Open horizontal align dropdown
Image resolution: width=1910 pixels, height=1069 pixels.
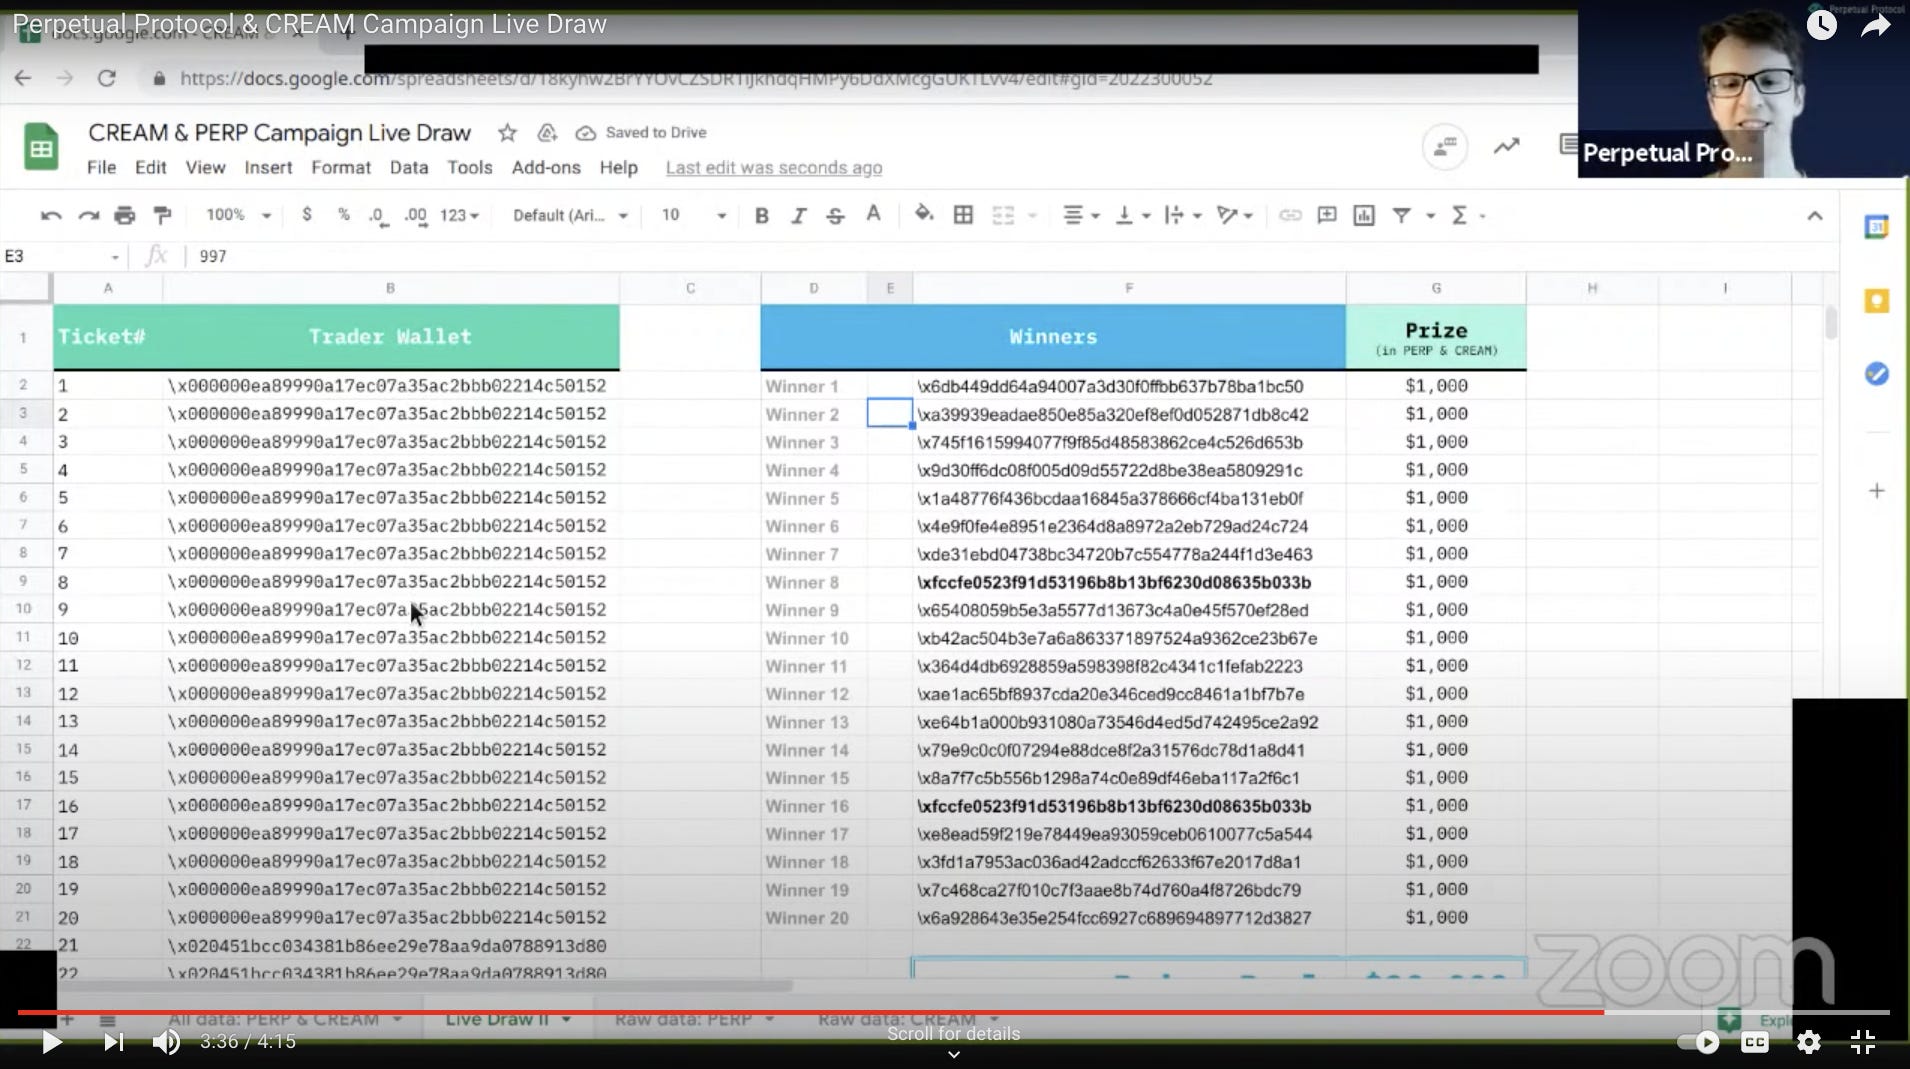pyautogui.click(x=1080, y=215)
